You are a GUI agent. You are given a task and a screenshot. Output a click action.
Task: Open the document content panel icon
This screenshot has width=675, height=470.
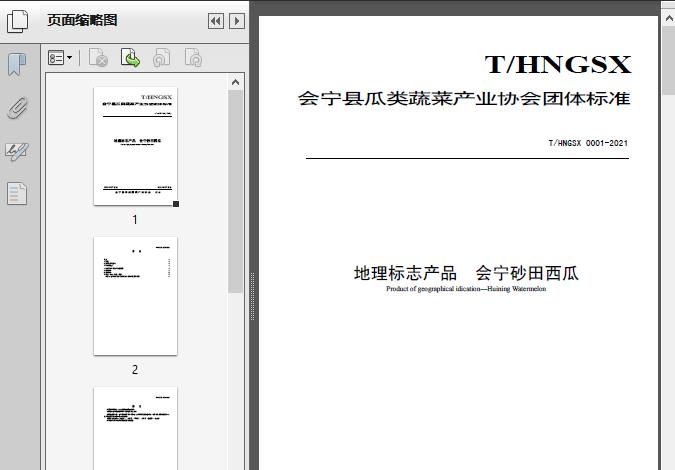(17, 194)
